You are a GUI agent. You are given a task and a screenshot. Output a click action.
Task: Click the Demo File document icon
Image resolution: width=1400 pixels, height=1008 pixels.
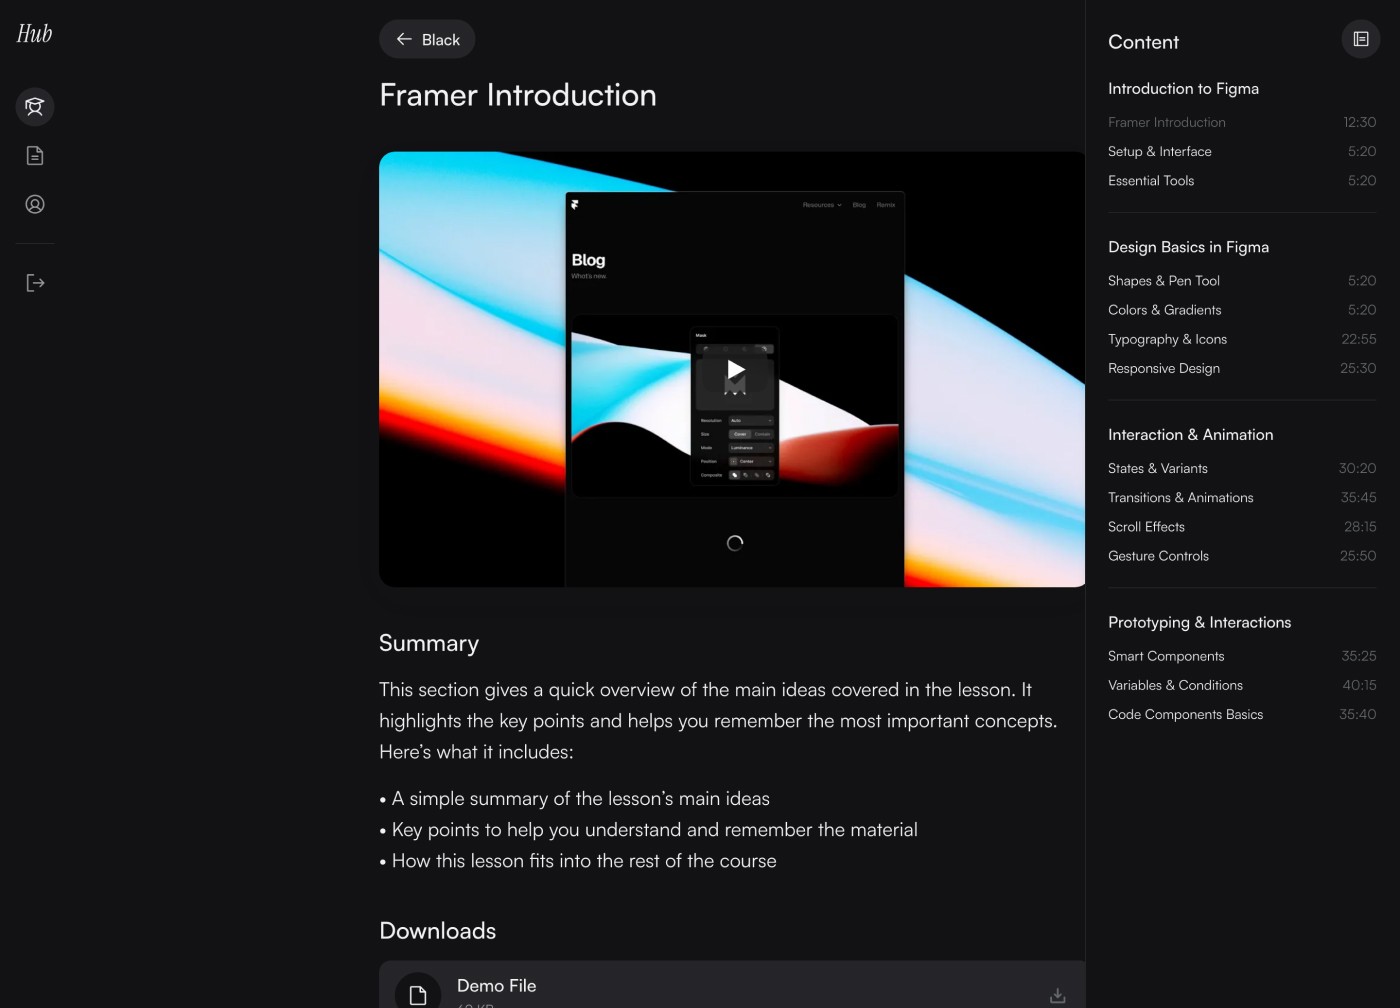[x=418, y=993]
